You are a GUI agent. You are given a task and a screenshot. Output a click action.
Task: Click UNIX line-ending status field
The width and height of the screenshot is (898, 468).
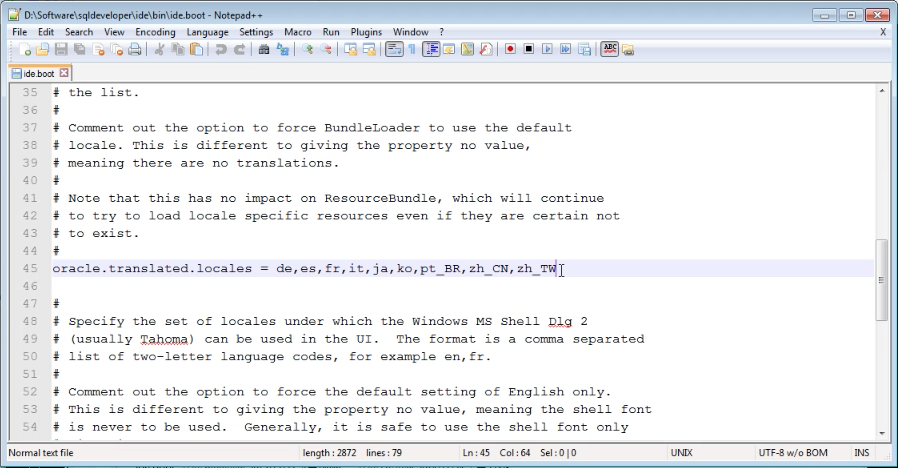tap(682, 453)
